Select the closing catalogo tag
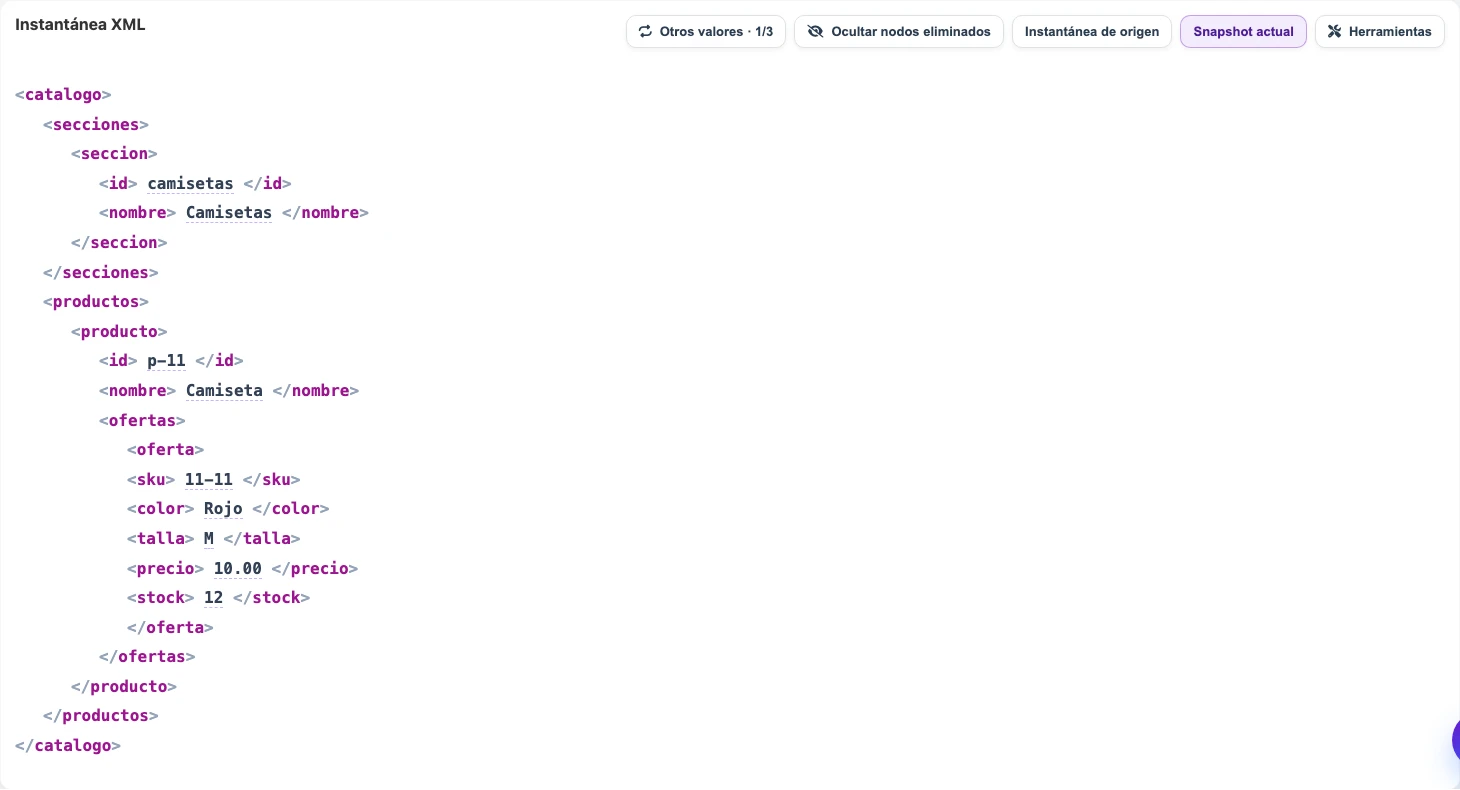 click(68, 745)
